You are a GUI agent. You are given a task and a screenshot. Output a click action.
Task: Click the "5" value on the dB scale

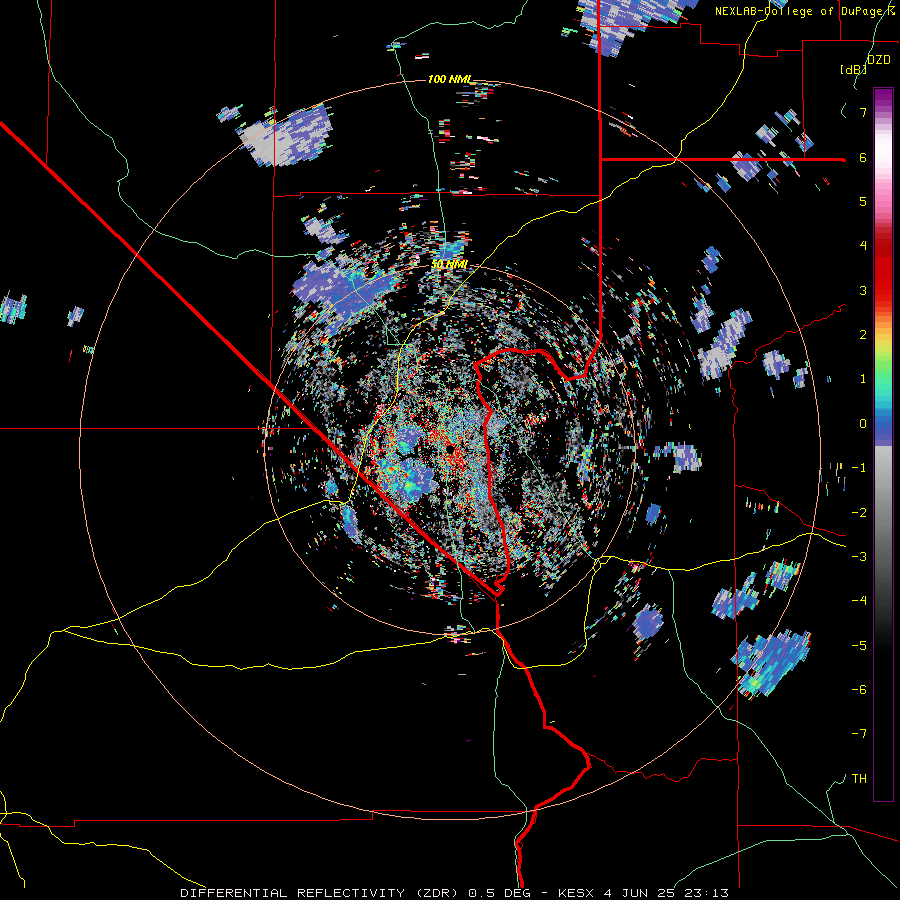(x=863, y=201)
